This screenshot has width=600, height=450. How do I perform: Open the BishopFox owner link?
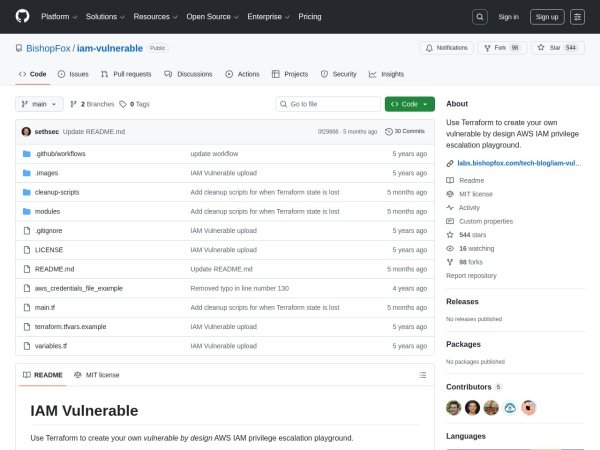click(x=48, y=48)
